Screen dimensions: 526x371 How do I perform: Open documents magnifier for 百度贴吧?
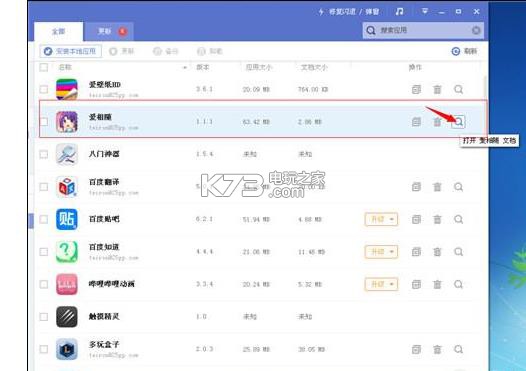click(x=459, y=219)
